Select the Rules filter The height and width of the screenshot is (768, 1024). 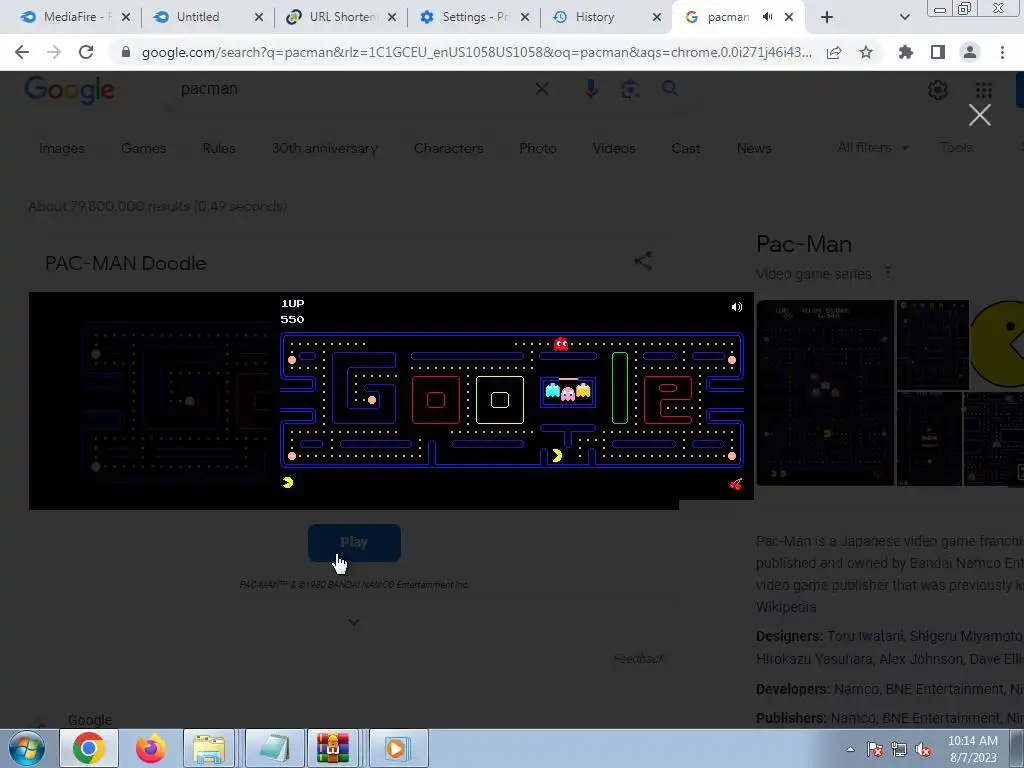click(x=219, y=148)
